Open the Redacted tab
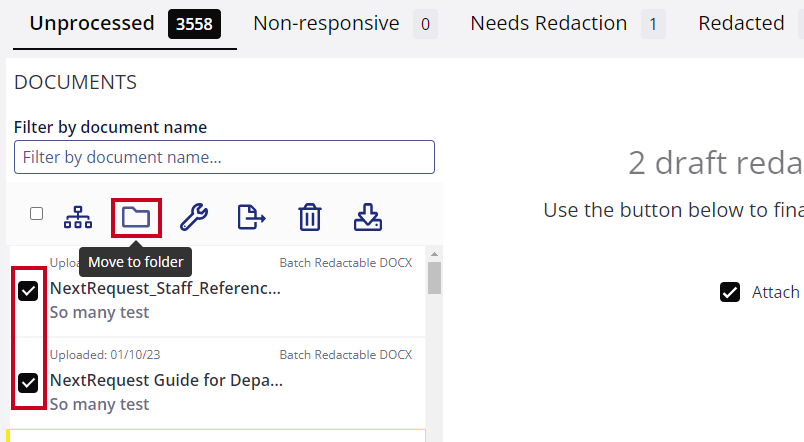The image size is (804, 442). 741,24
